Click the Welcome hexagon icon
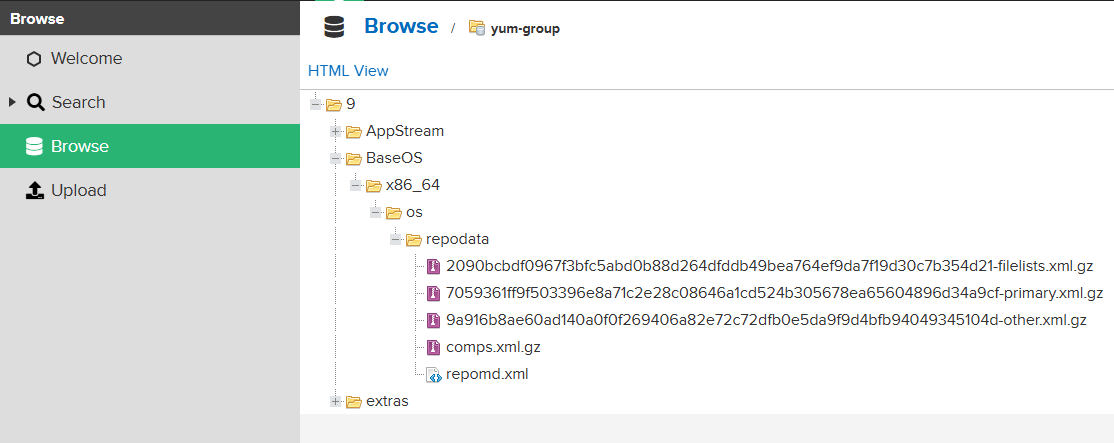The height and width of the screenshot is (443, 1114). [x=34, y=59]
